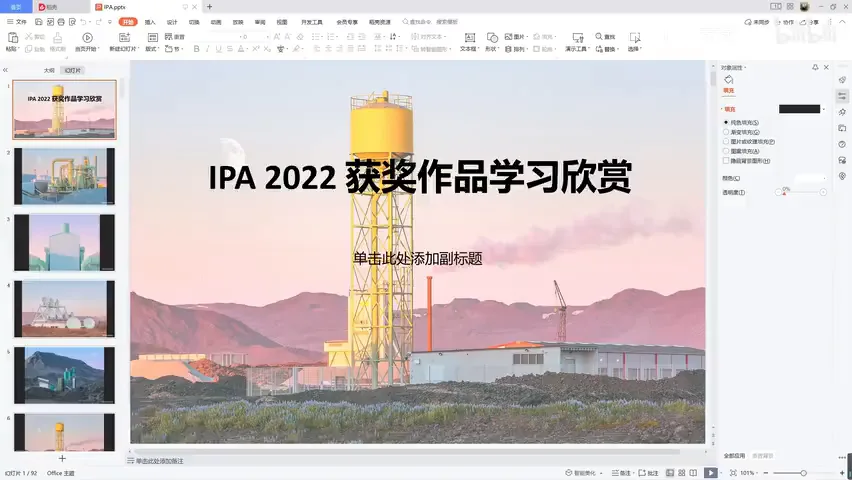Collapse the ribbon with the chevron arrow
The height and width of the screenshot is (480, 852).
842,22
